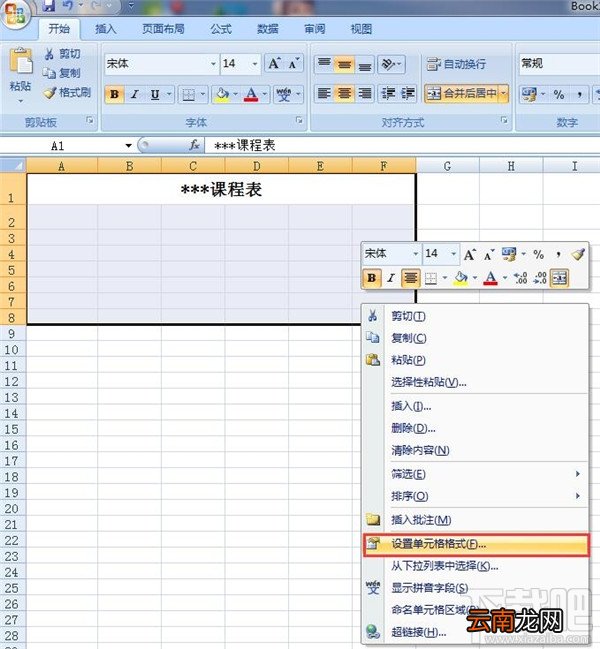Switch to the 视图 (View) tab
600x649 pixels.
tap(361, 29)
